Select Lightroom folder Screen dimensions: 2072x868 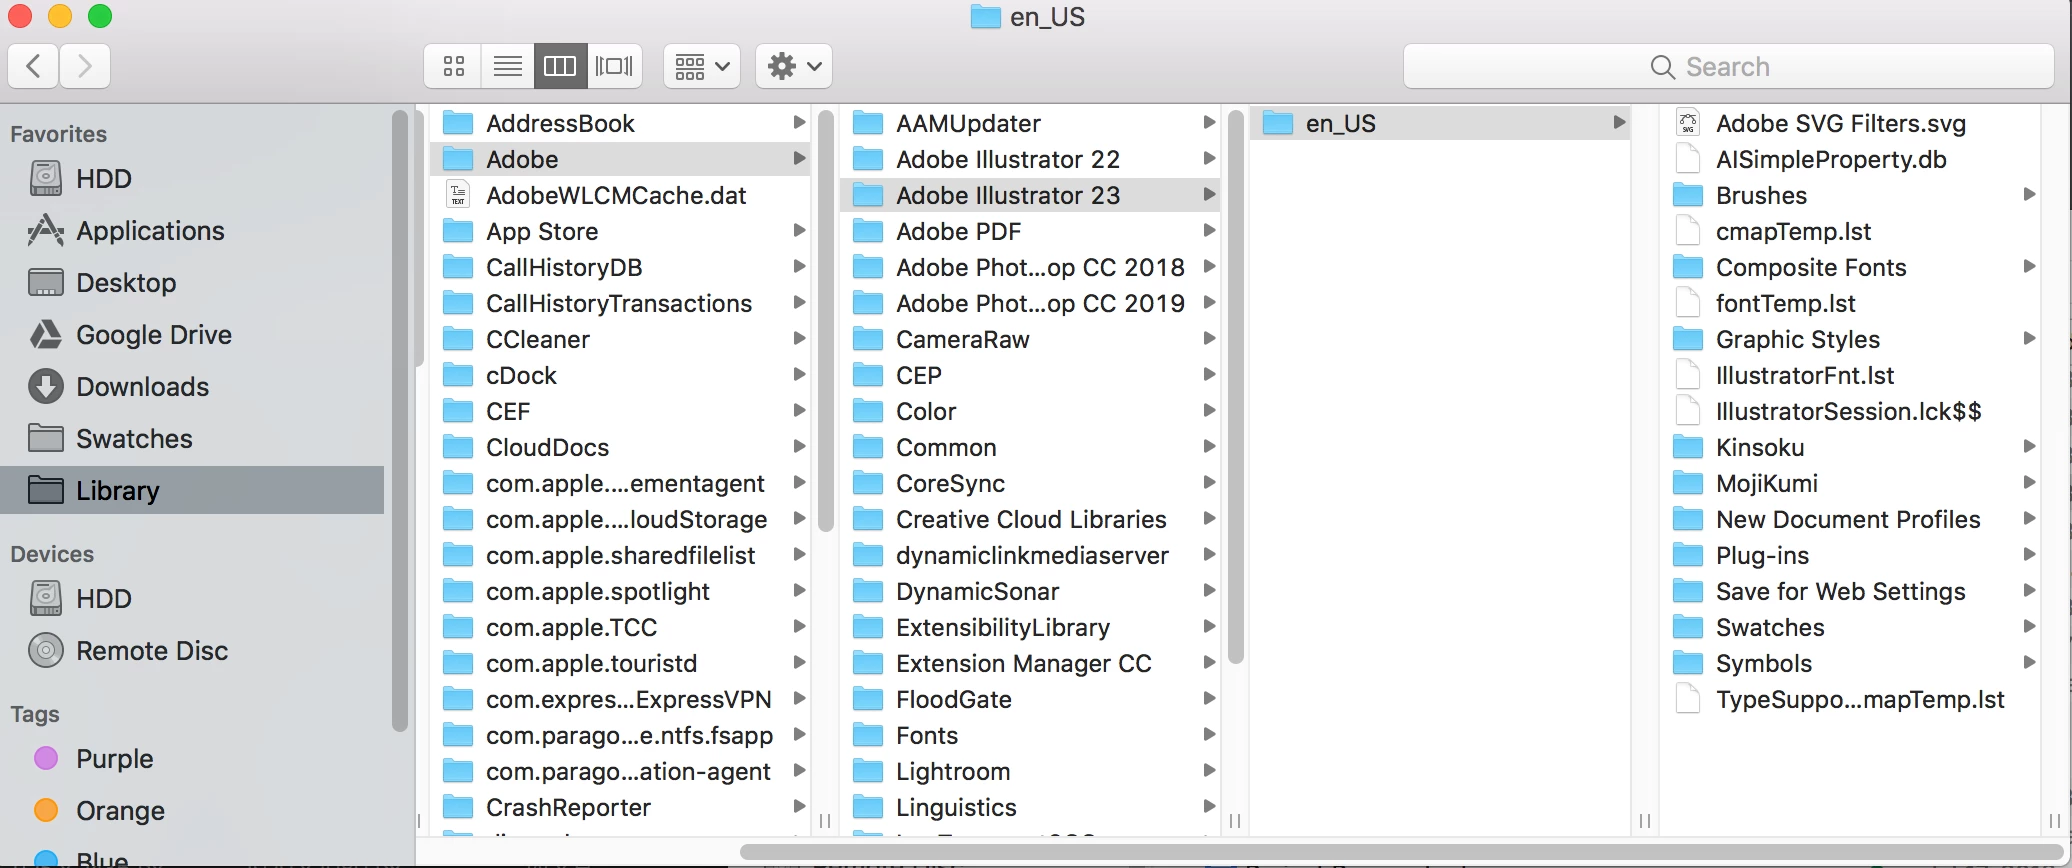pyautogui.click(x=1030, y=771)
